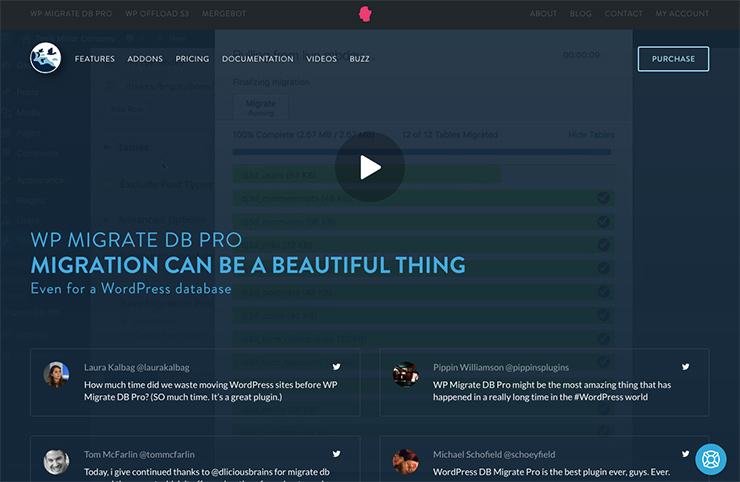Click Michael Schofield's avatar
The width and height of the screenshot is (740, 482).
click(x=406, y=462)
